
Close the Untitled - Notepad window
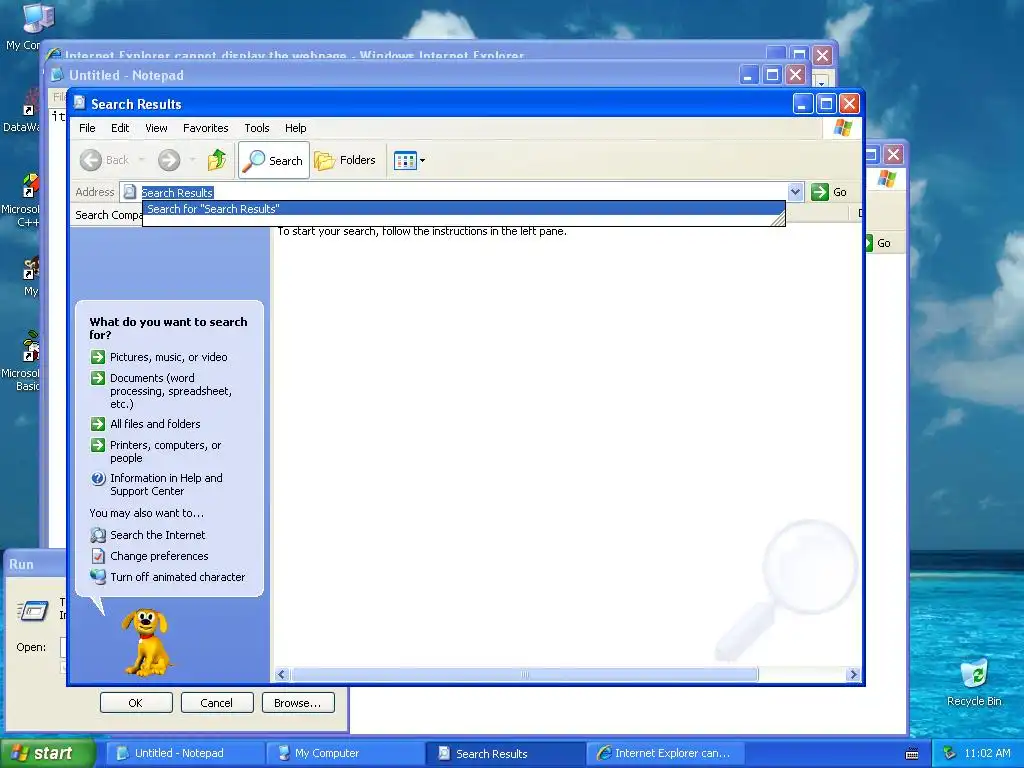point(795,74)
